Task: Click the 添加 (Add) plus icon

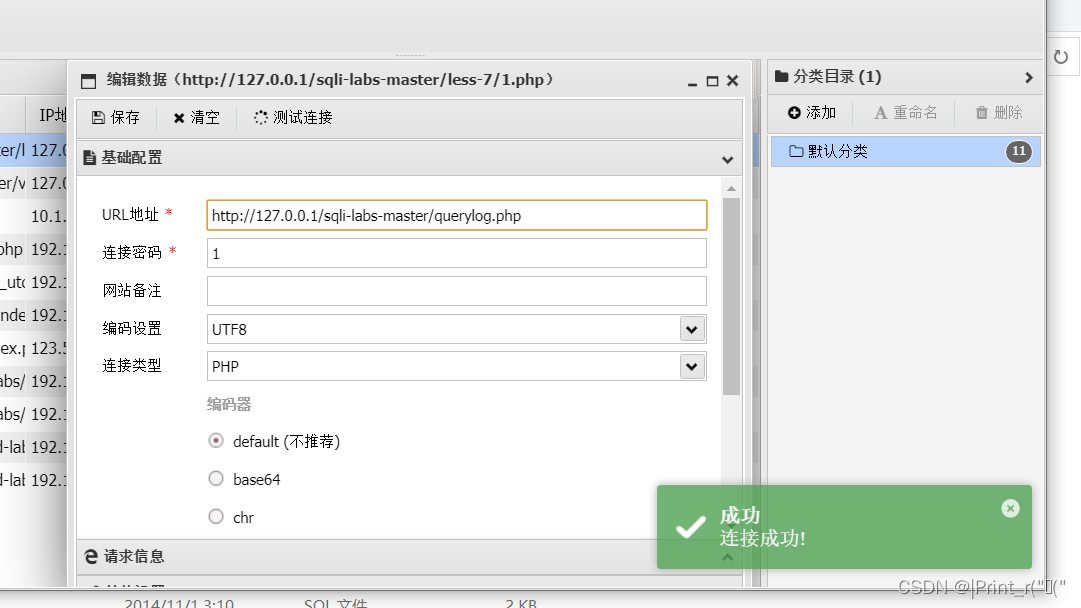Action: (793, 112)
